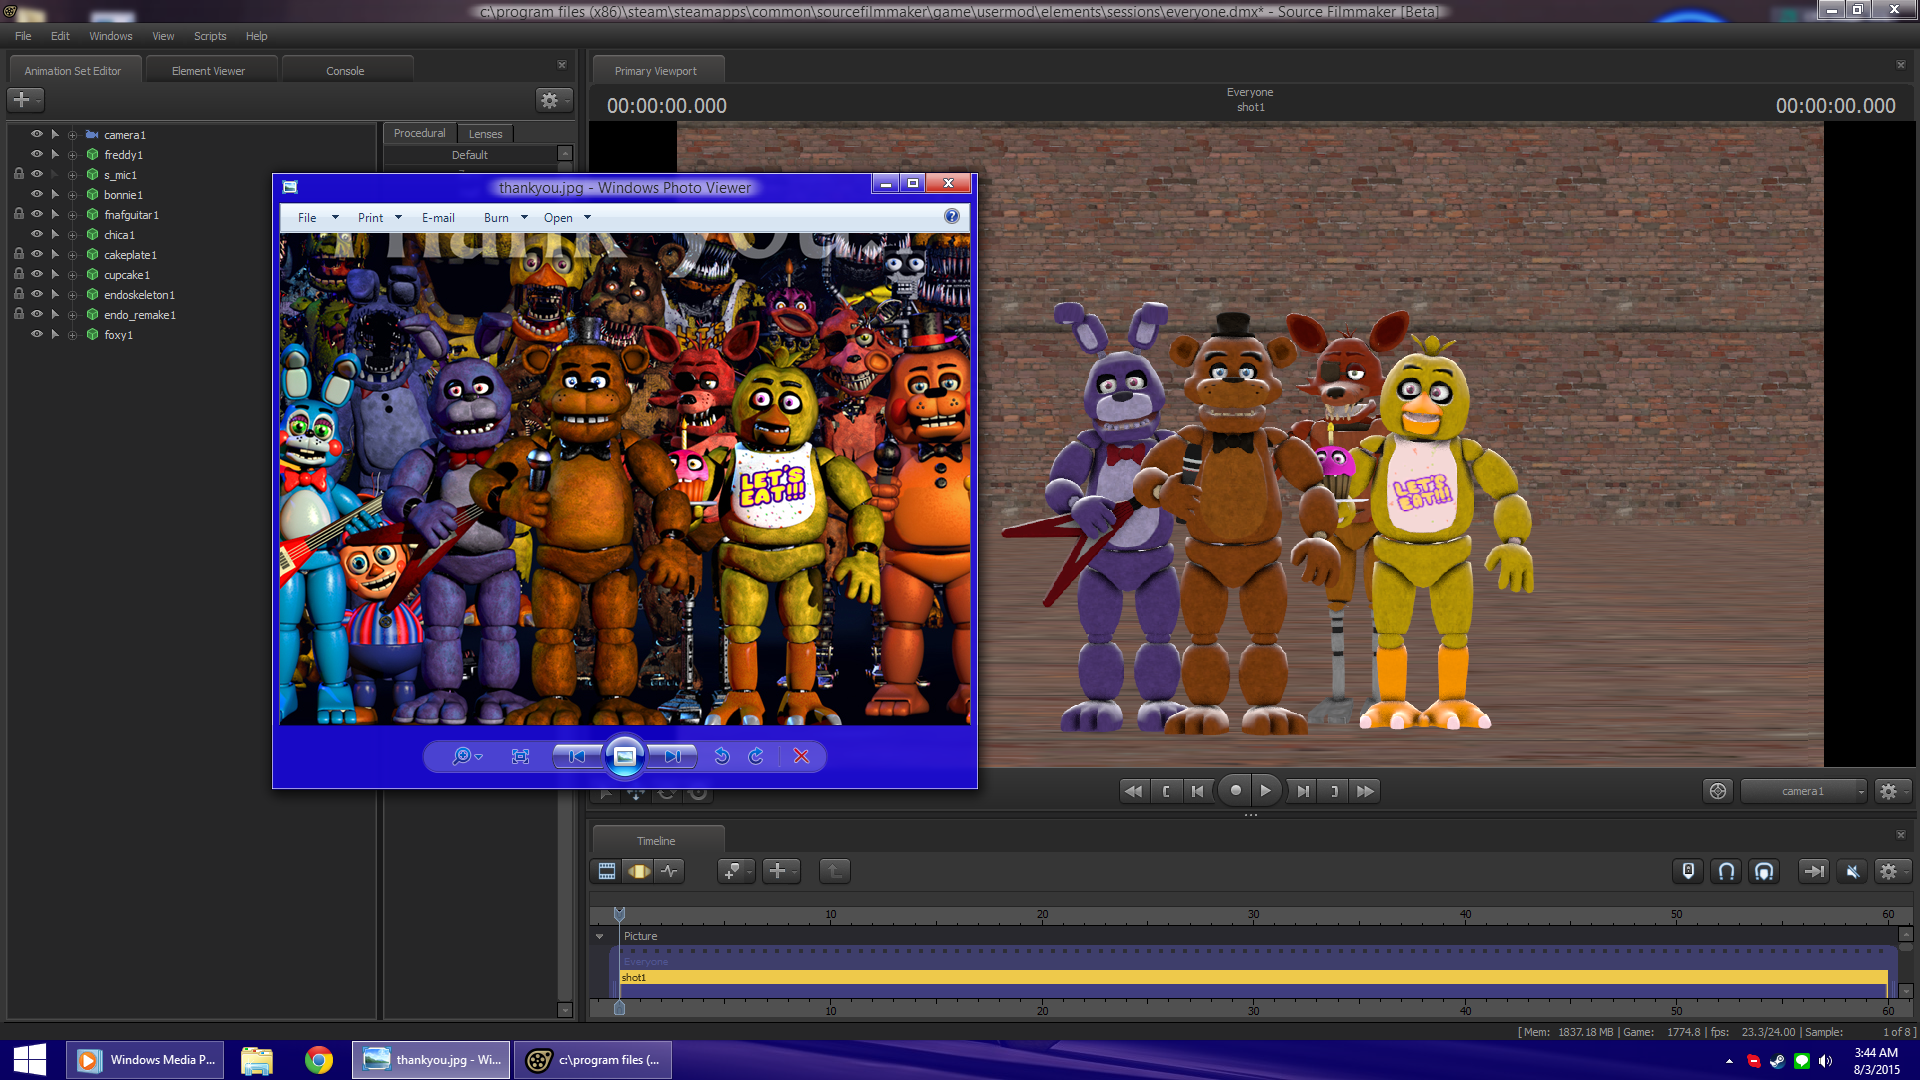Expand the foxy1 tree node
The width and height of the screenshot is (1920, 1080).
(x=72, y=335)
